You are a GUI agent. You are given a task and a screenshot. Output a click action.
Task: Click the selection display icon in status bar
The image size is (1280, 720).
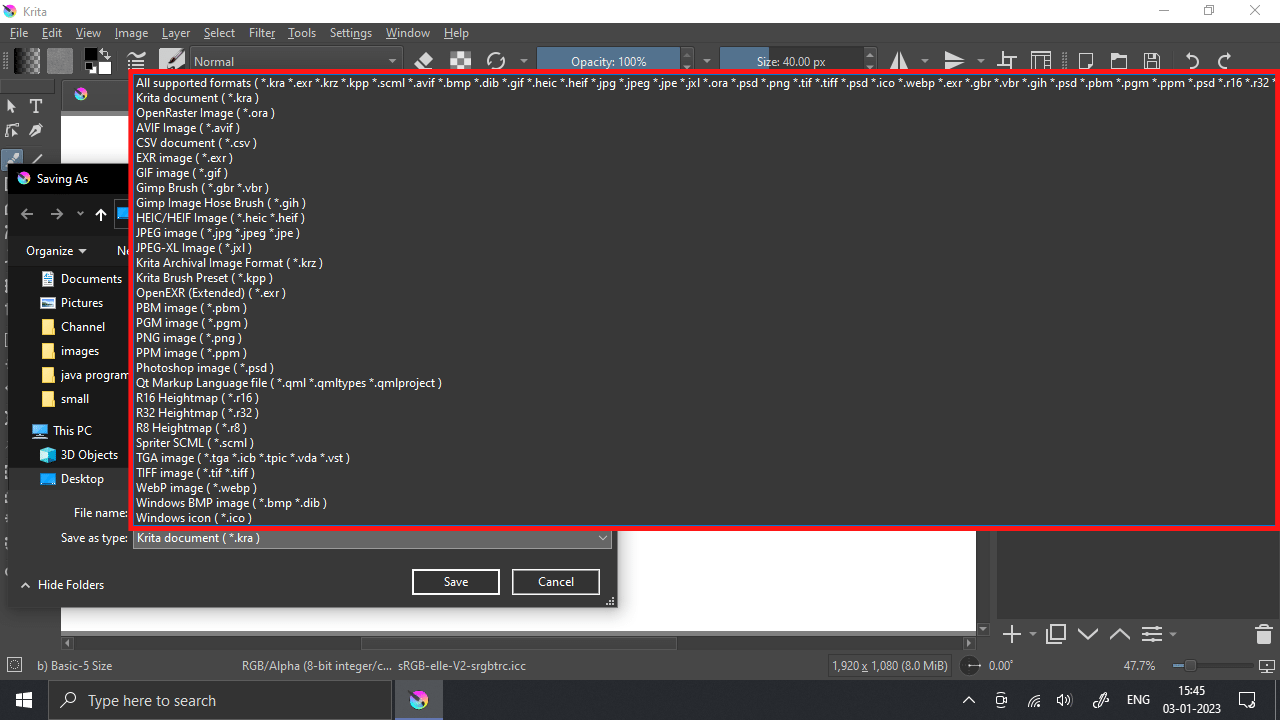coord(14,665)
